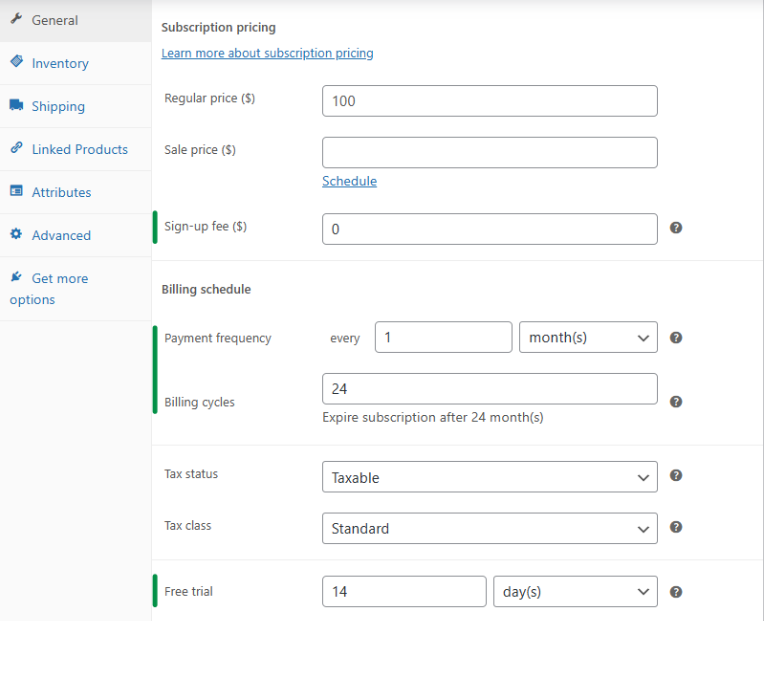Open the Tax status Taxable dropdown
This screenshot has height=697, width=765.
pos(490,477)
